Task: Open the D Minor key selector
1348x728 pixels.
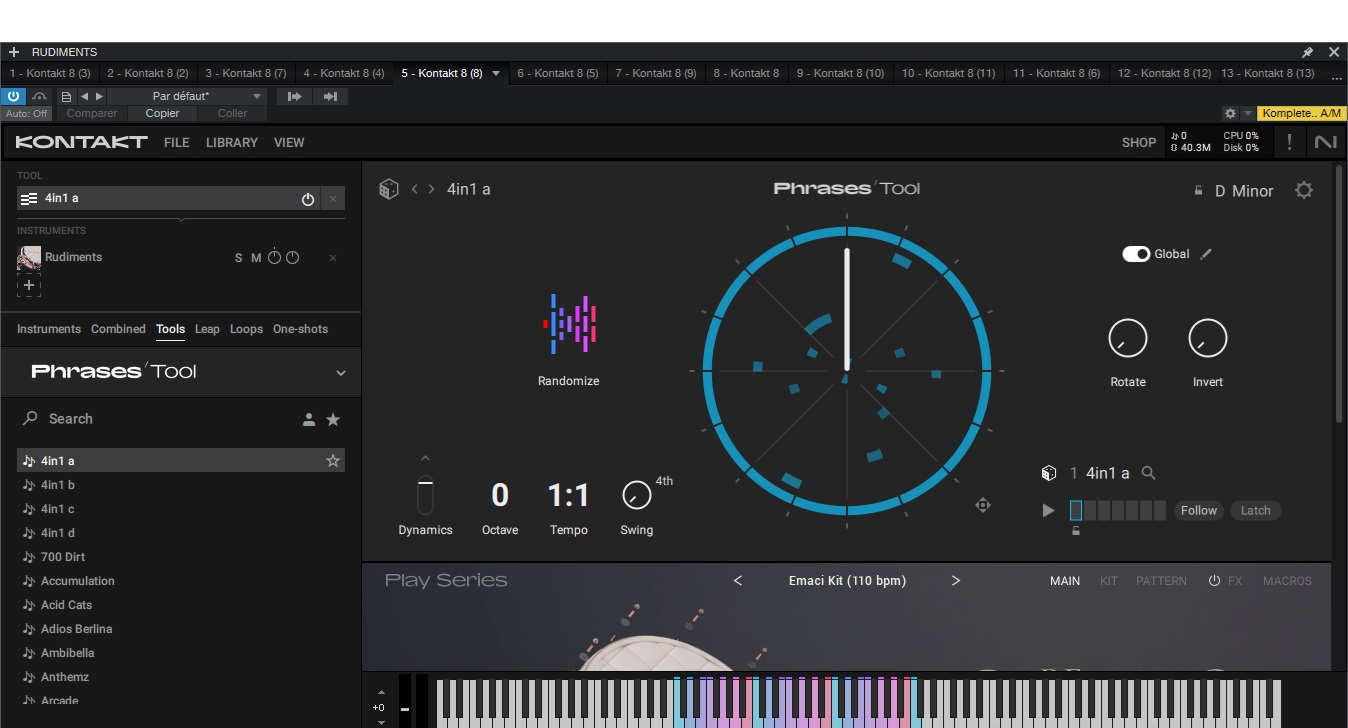Action: (x=1243, y=191)
